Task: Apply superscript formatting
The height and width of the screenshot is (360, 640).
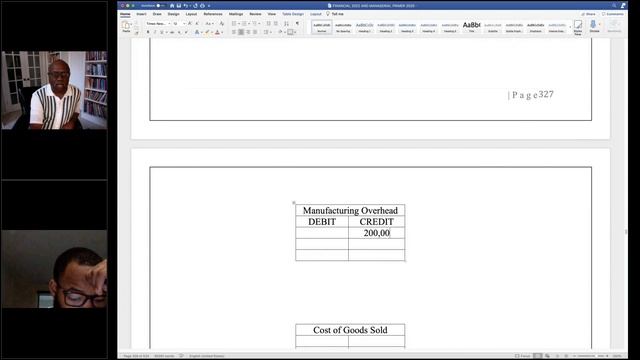Action: click(x=186, y=32)
